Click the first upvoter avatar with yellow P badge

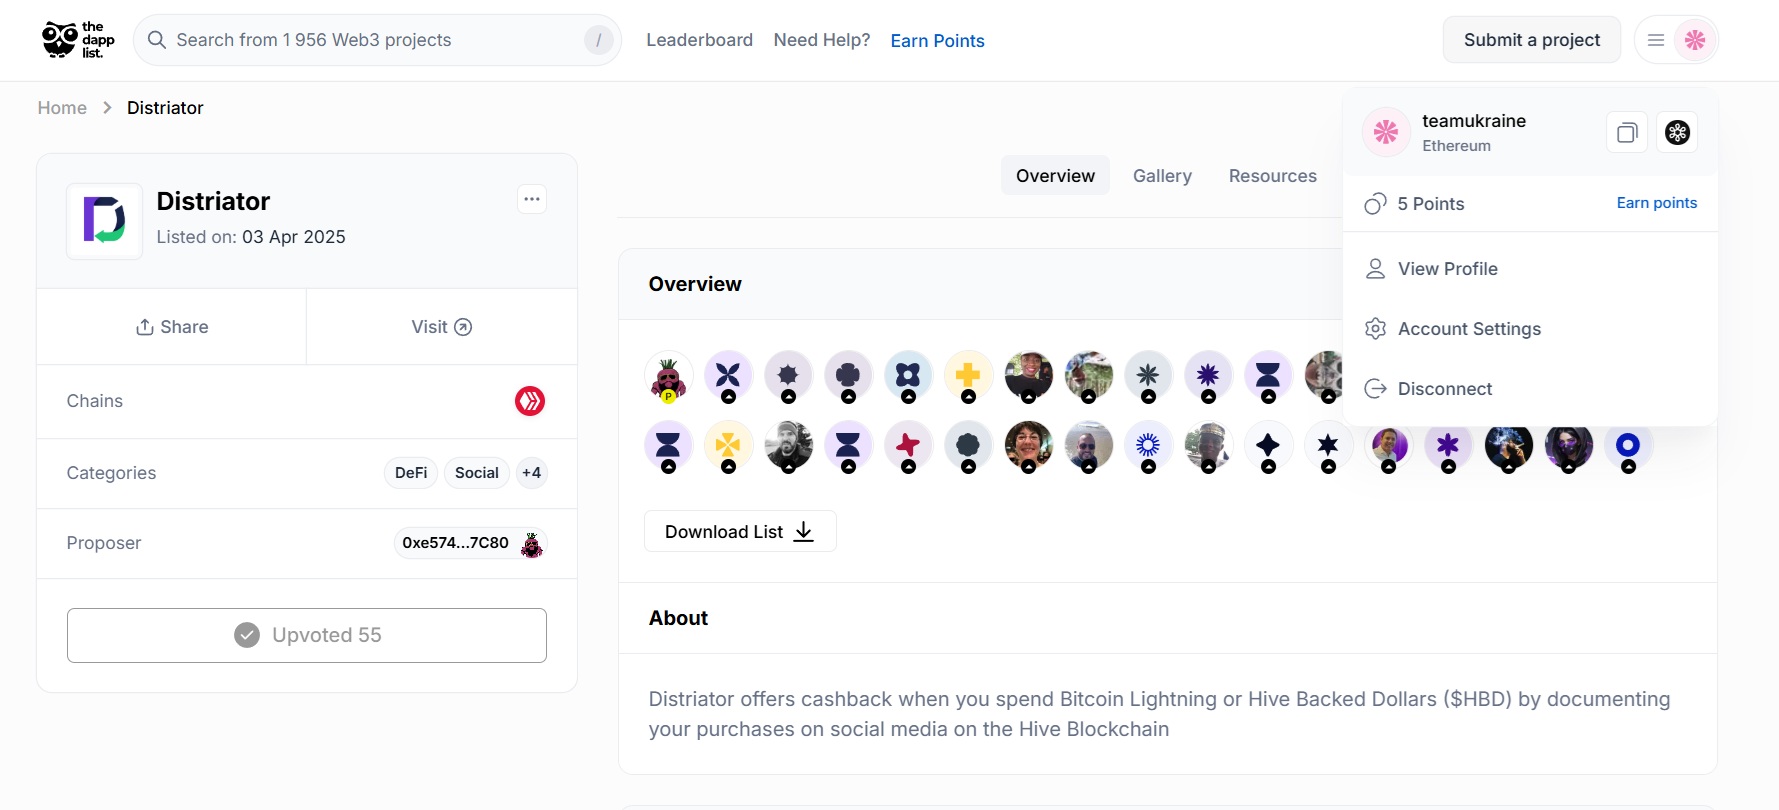click(668, 377)
